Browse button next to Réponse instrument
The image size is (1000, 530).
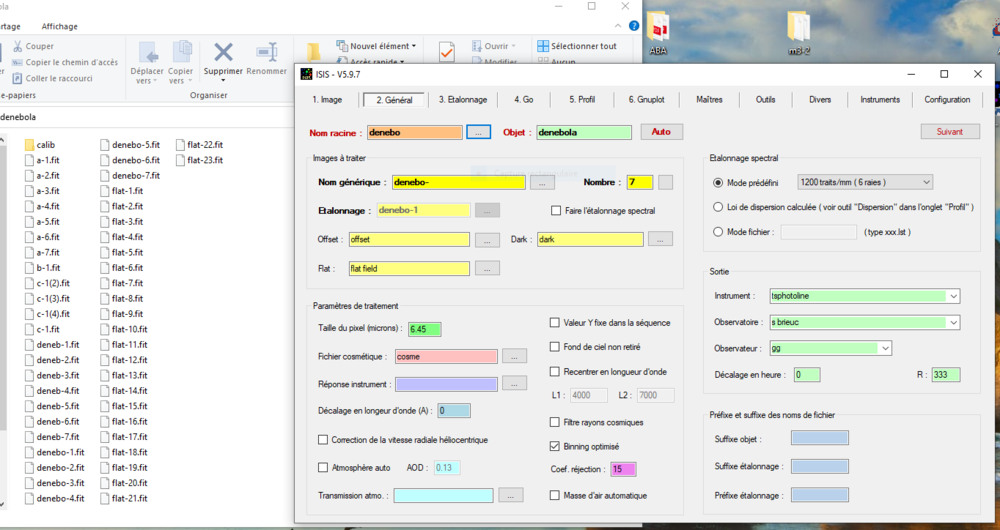(x=515, y=383)
